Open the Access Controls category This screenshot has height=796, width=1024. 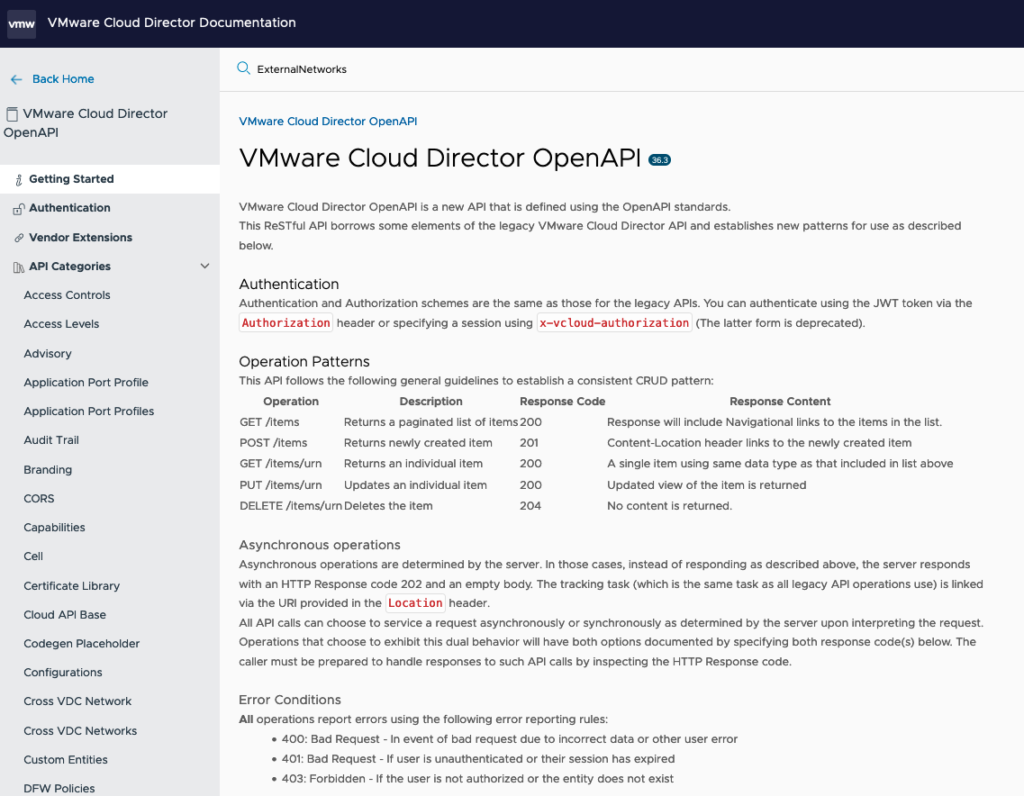67,295
